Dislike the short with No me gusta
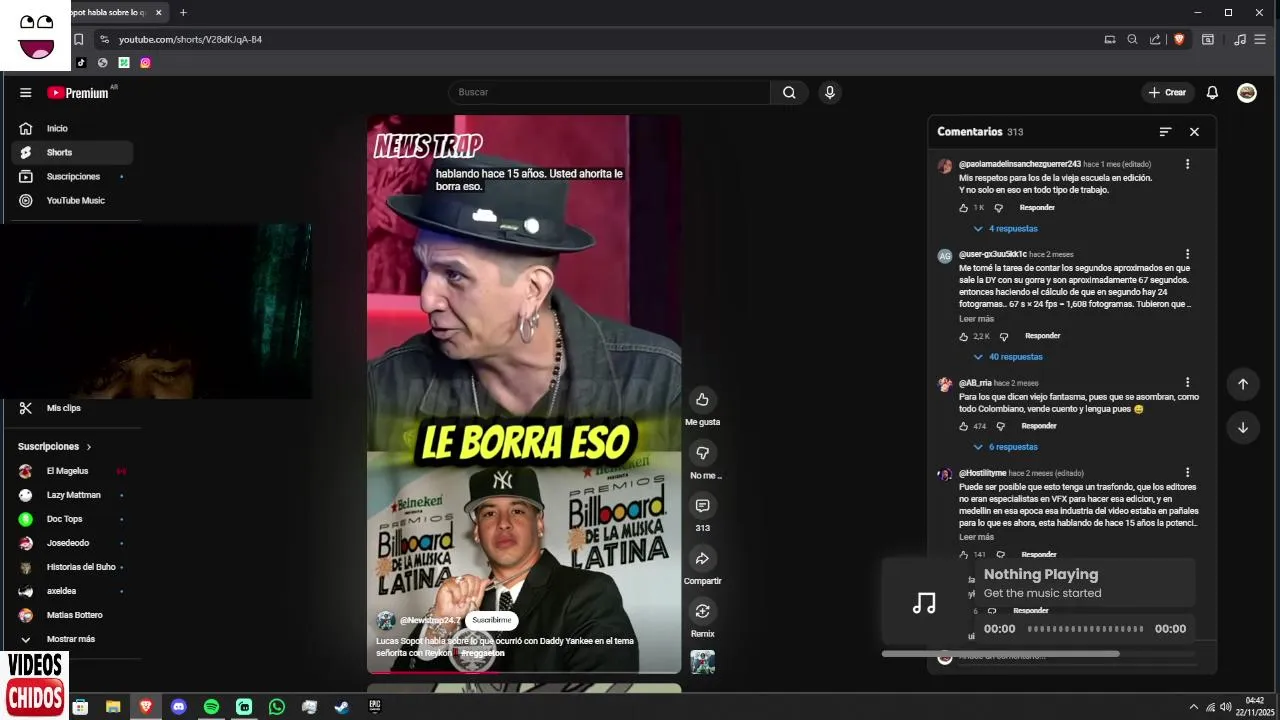Screen dimensions: 1280x720 [702, 453]
